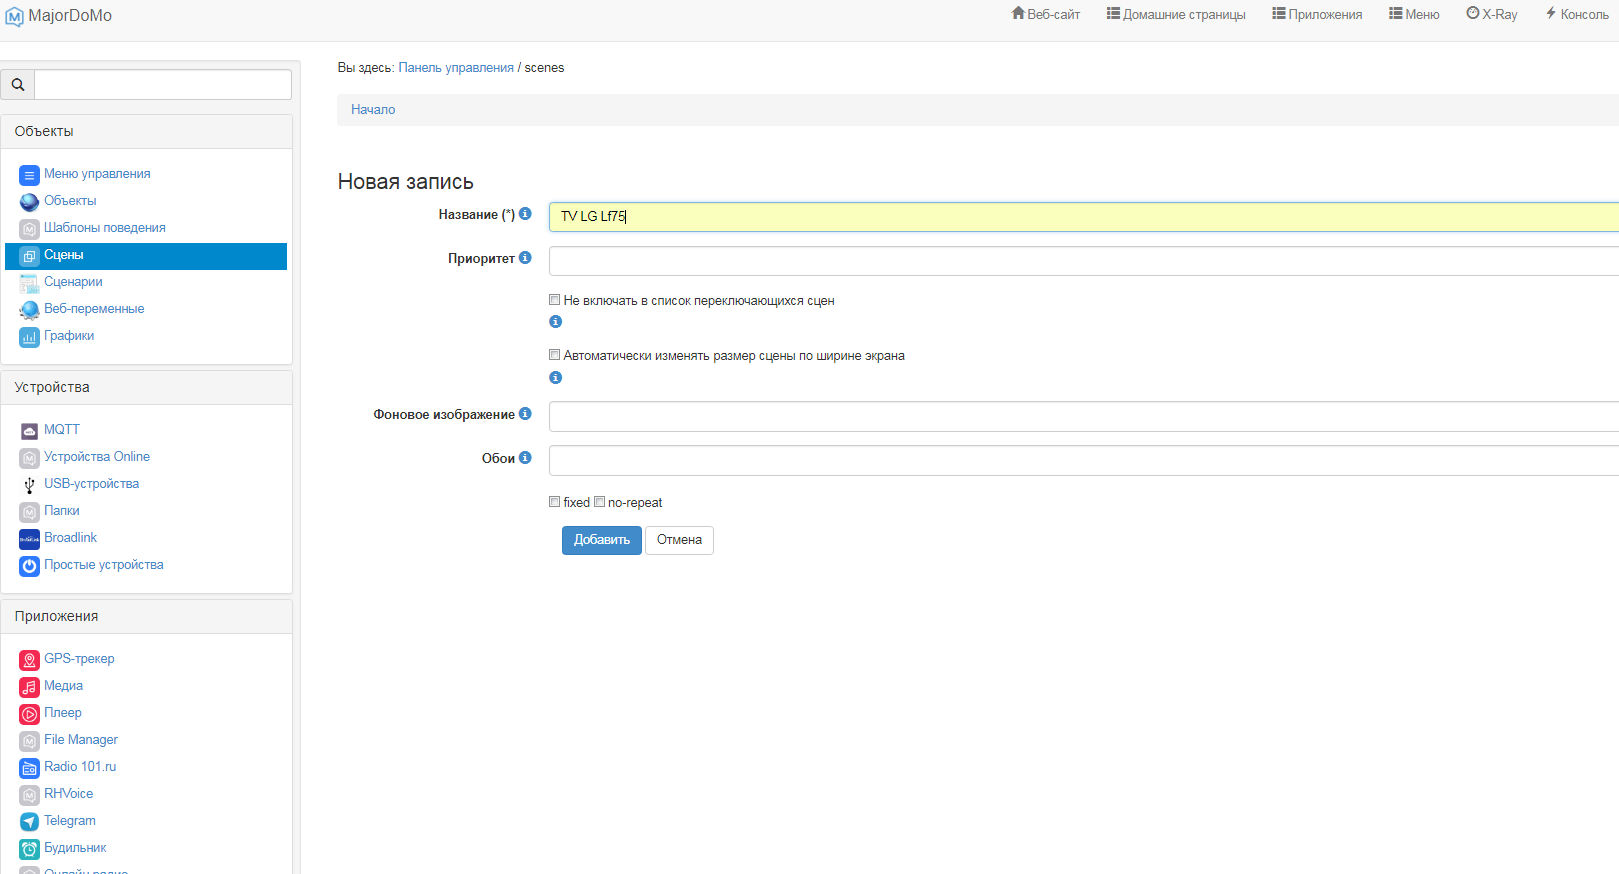Viewport: 1619px width, 874px height.
Task: Click the search magnifier icon in sidebar
Action: pyautogui.click(x=18, y=85)
